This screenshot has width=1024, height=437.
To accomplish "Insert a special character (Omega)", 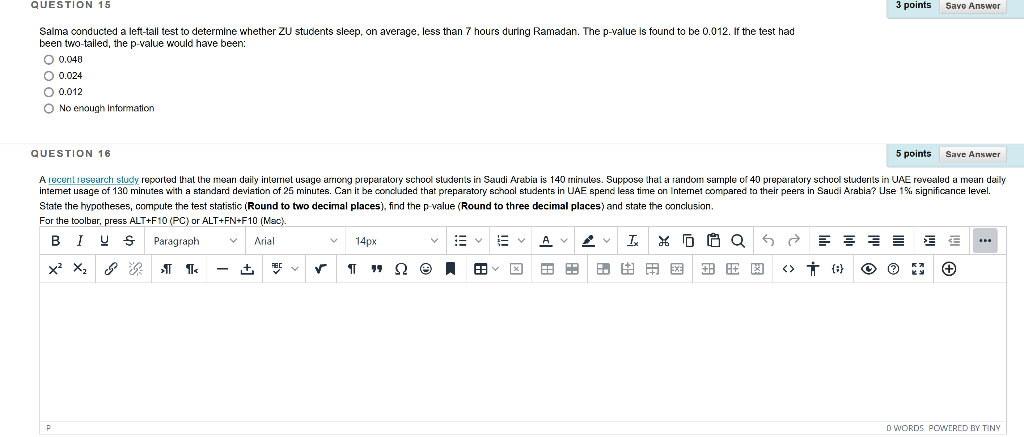I will tap(401, 268).
